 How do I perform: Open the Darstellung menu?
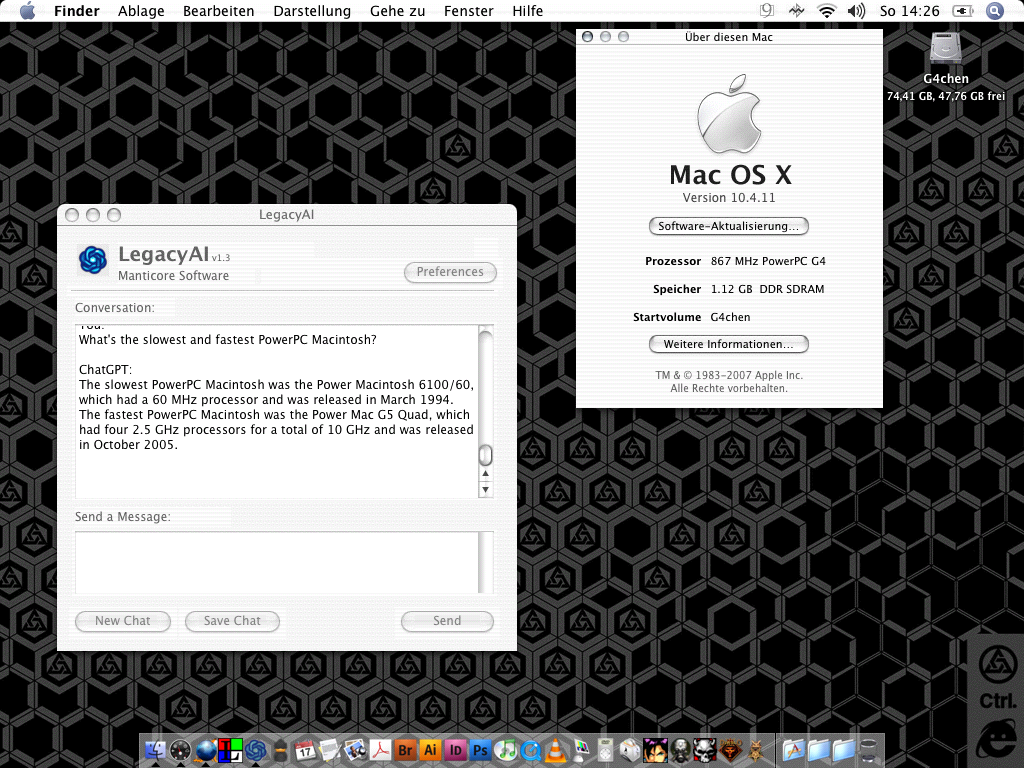tap(312, 11)
